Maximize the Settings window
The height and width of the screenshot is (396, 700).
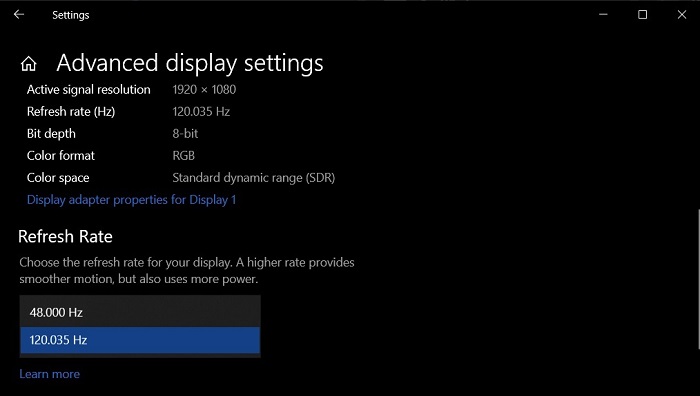pyautogui.click(x=642, y=15)
